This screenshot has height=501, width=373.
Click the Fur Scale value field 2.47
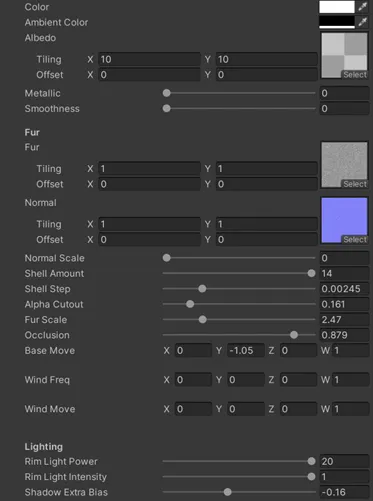(x=344, y=319)
